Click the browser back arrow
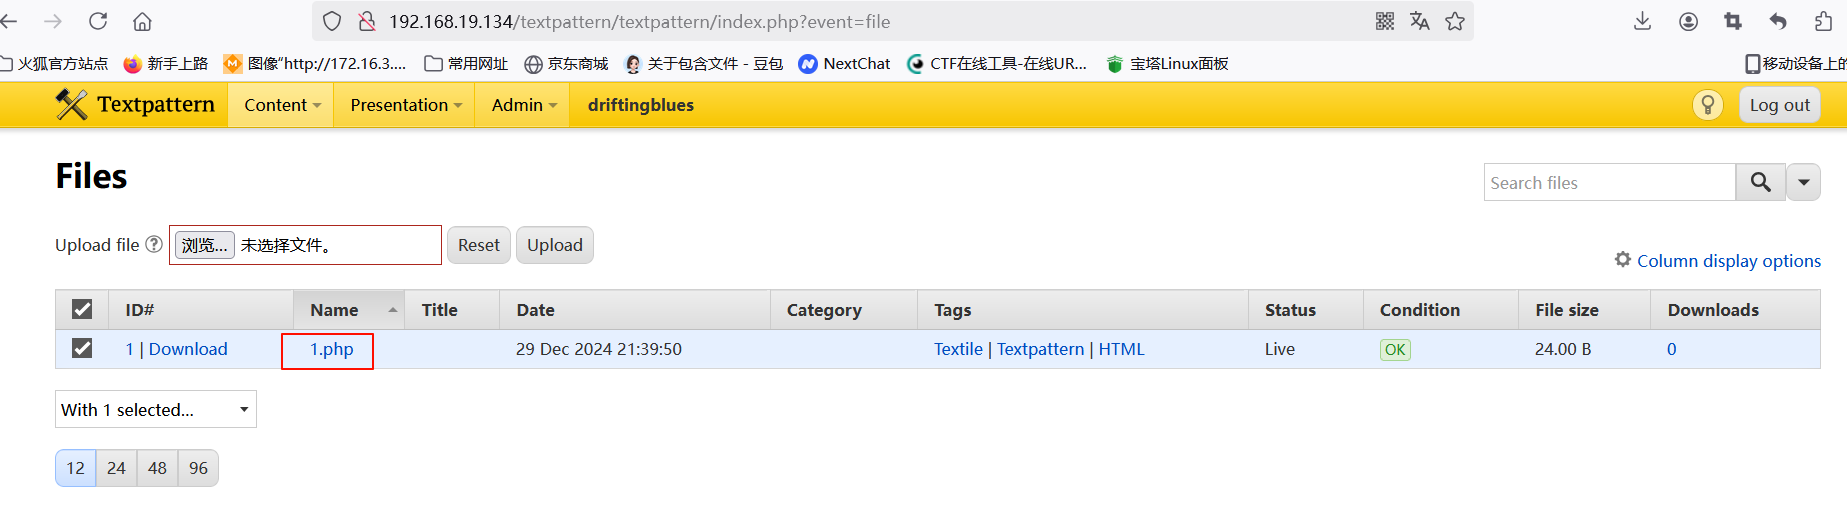Screen dimensions: 1847x513 [x=9, y=21]
